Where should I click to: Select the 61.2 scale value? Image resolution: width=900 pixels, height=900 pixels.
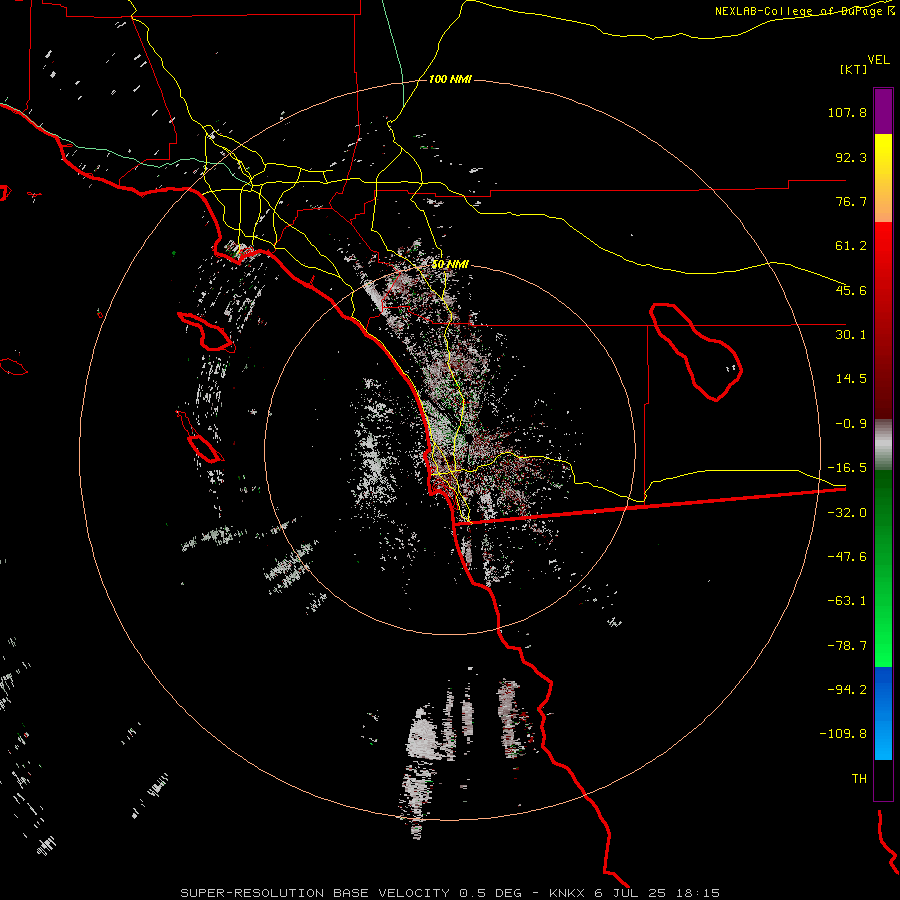[851, 246]
